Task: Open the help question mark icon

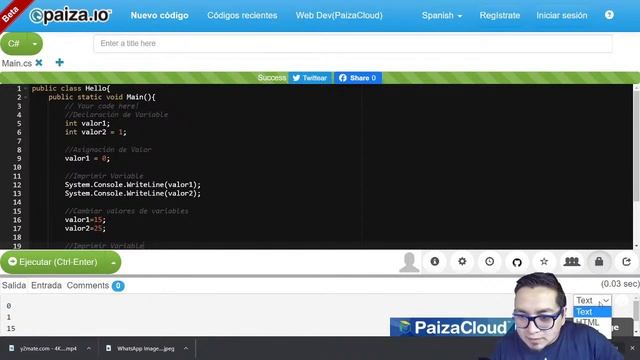Action: tap(609, 15)
